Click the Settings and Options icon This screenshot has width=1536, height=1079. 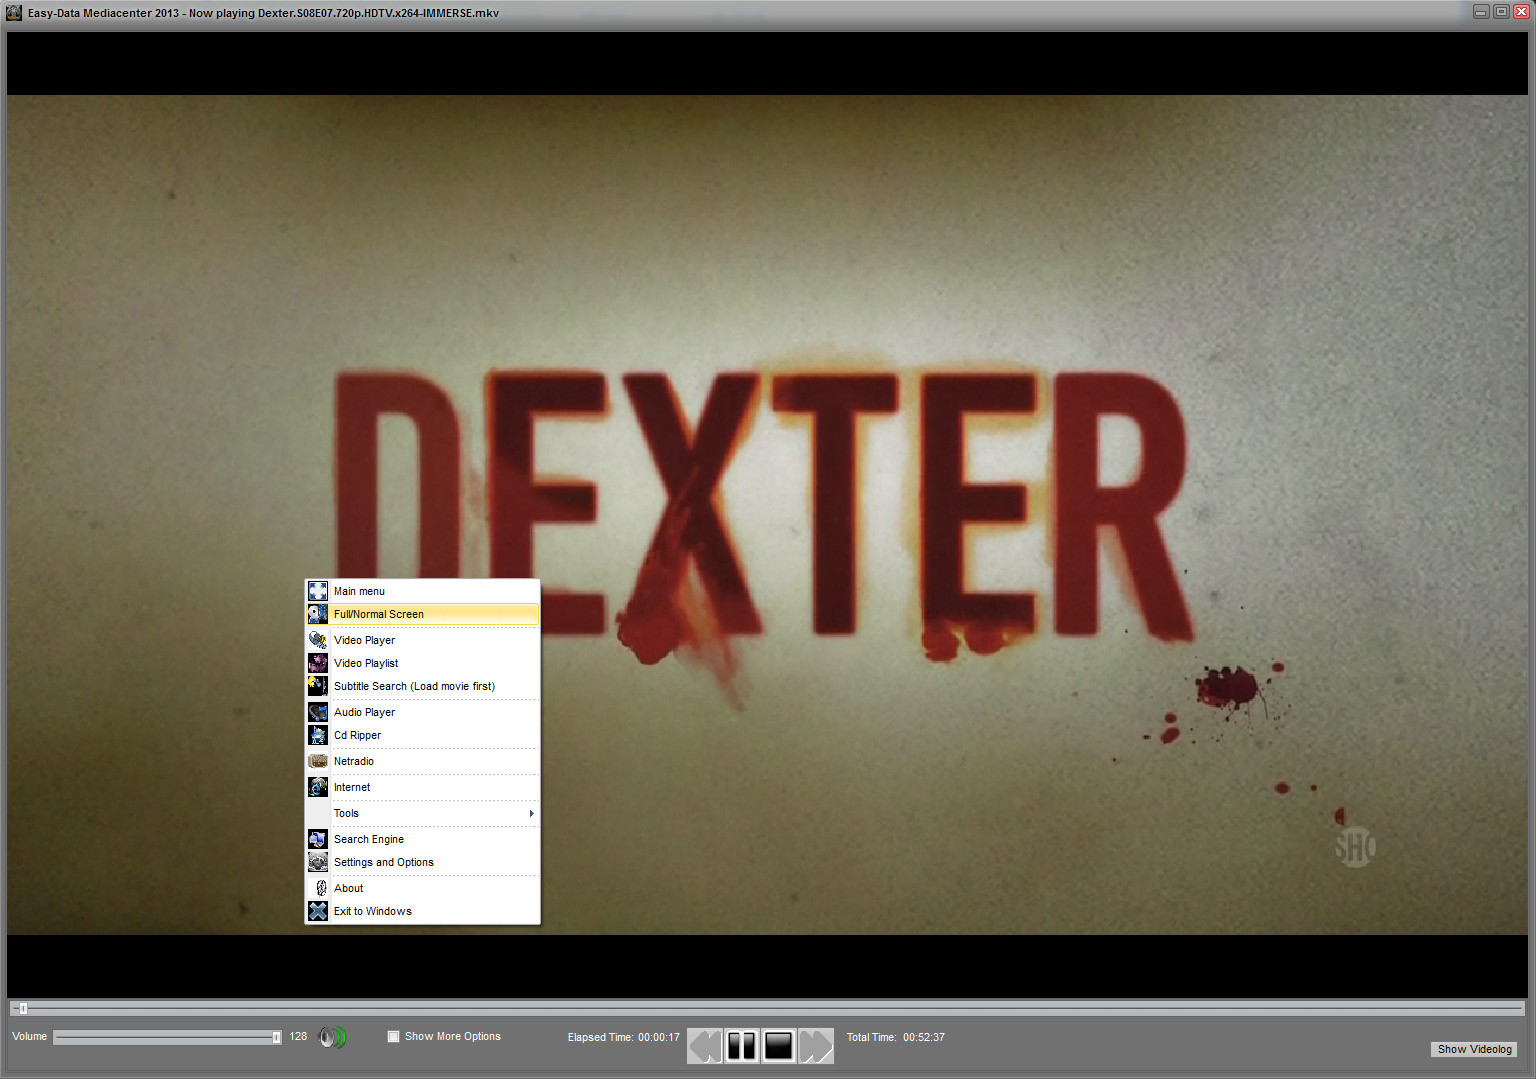tap(318, 862)
